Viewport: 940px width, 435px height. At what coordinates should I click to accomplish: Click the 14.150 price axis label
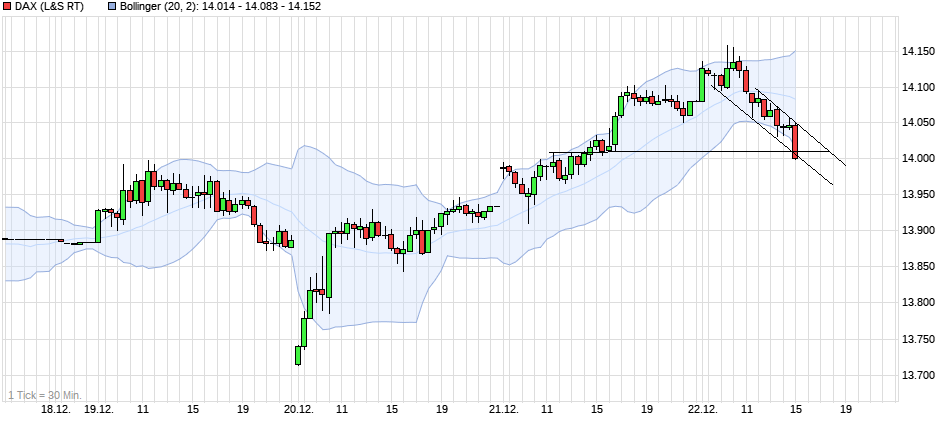(x=918, y=51)
